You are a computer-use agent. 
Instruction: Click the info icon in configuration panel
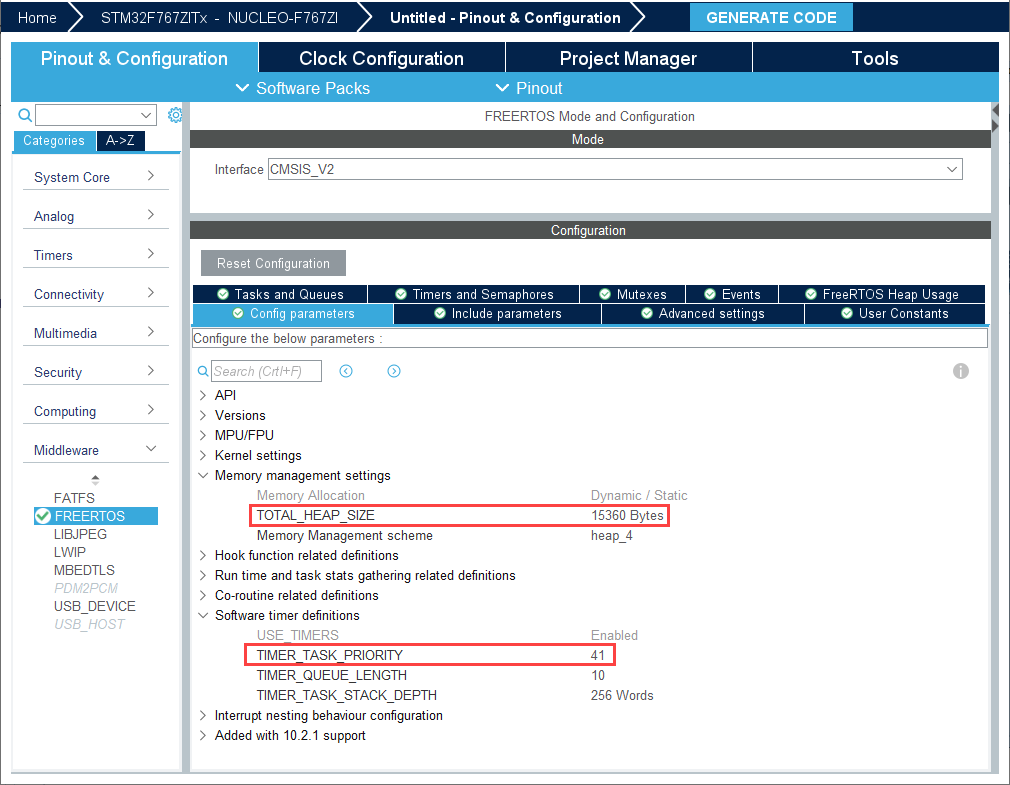point(961,371)
